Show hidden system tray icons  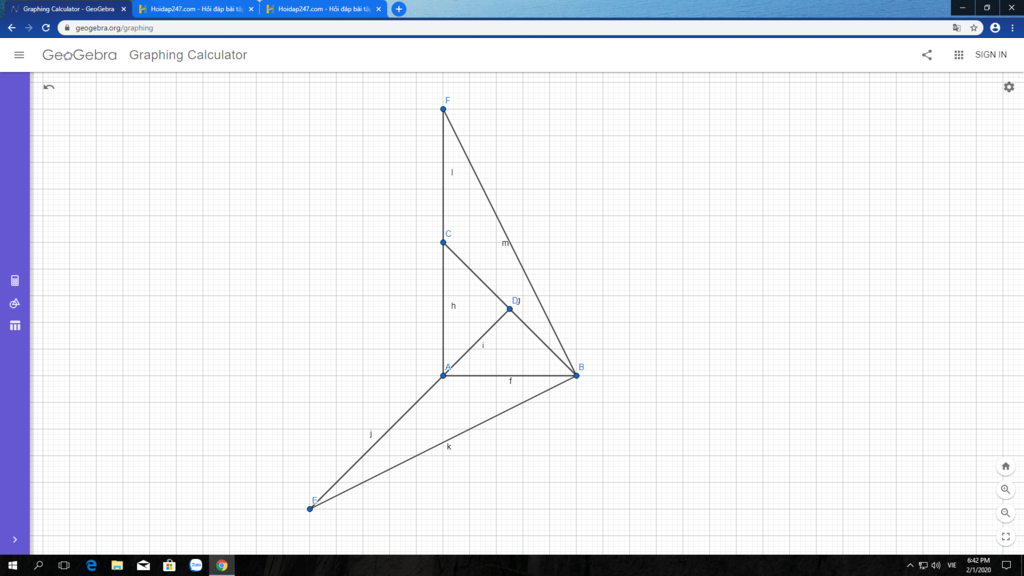pos(910,566)
